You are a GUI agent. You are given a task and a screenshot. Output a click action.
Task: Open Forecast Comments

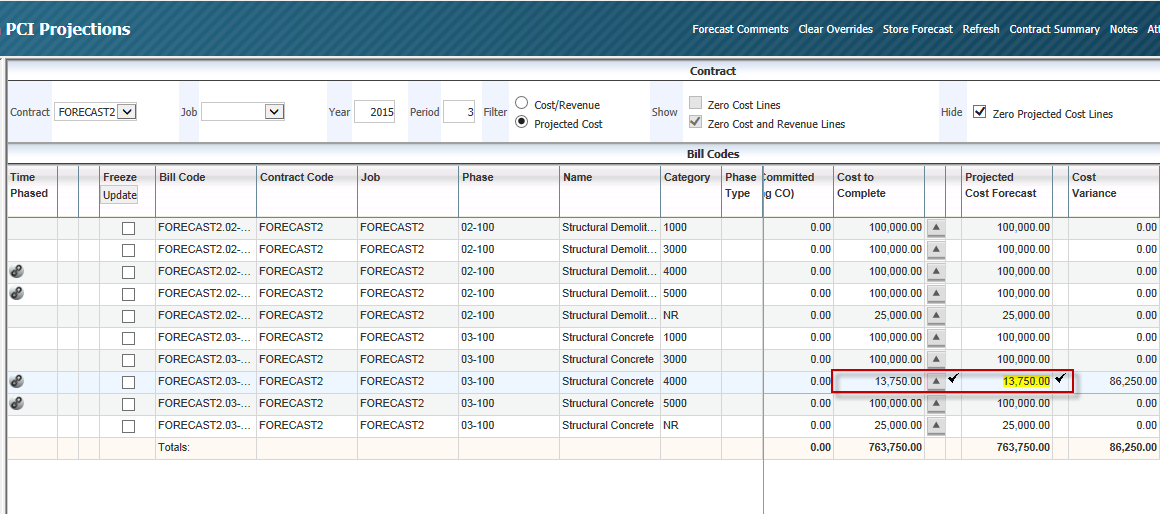pos(740,30)
